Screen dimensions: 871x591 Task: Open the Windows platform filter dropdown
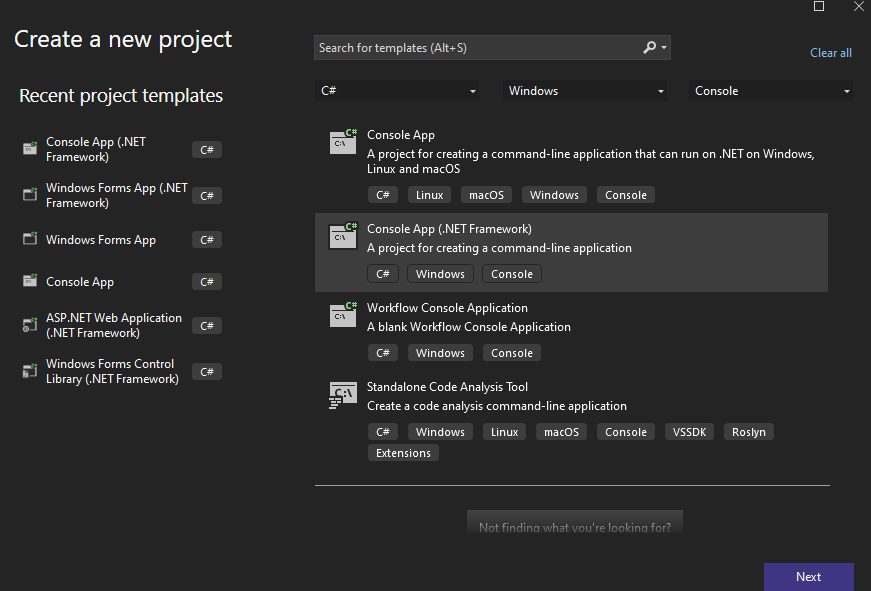tap(585, 91)
